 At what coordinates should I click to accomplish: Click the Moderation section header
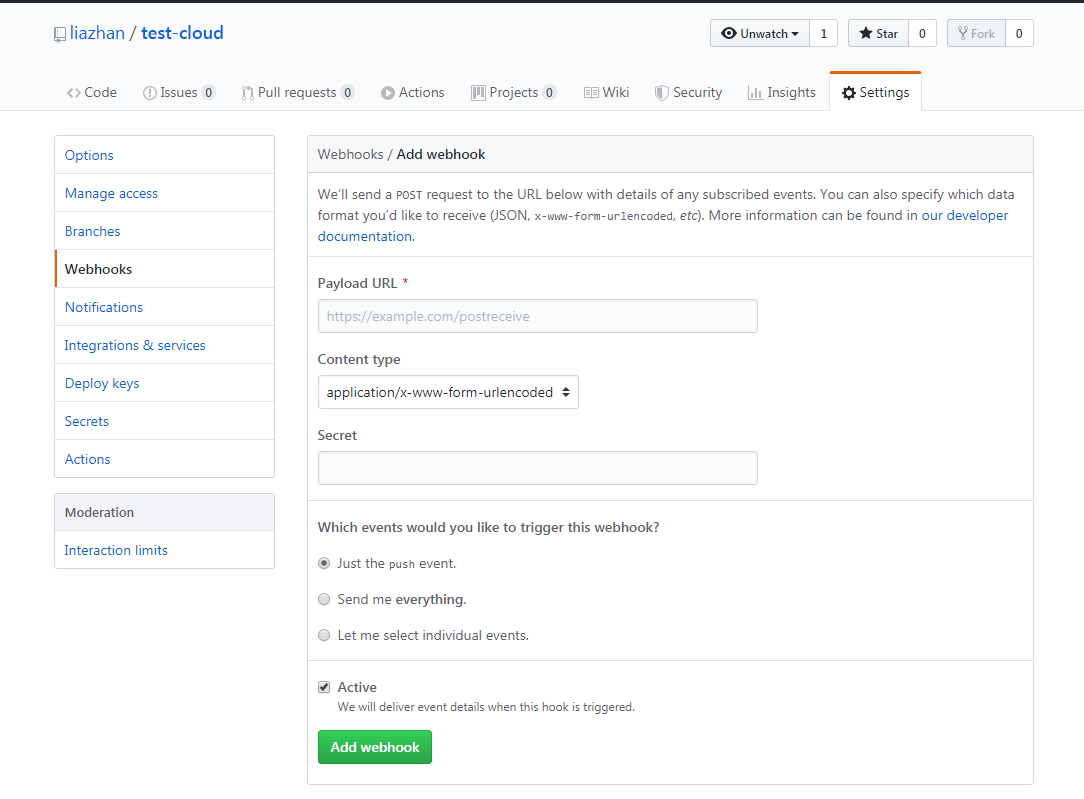point(165,512)
